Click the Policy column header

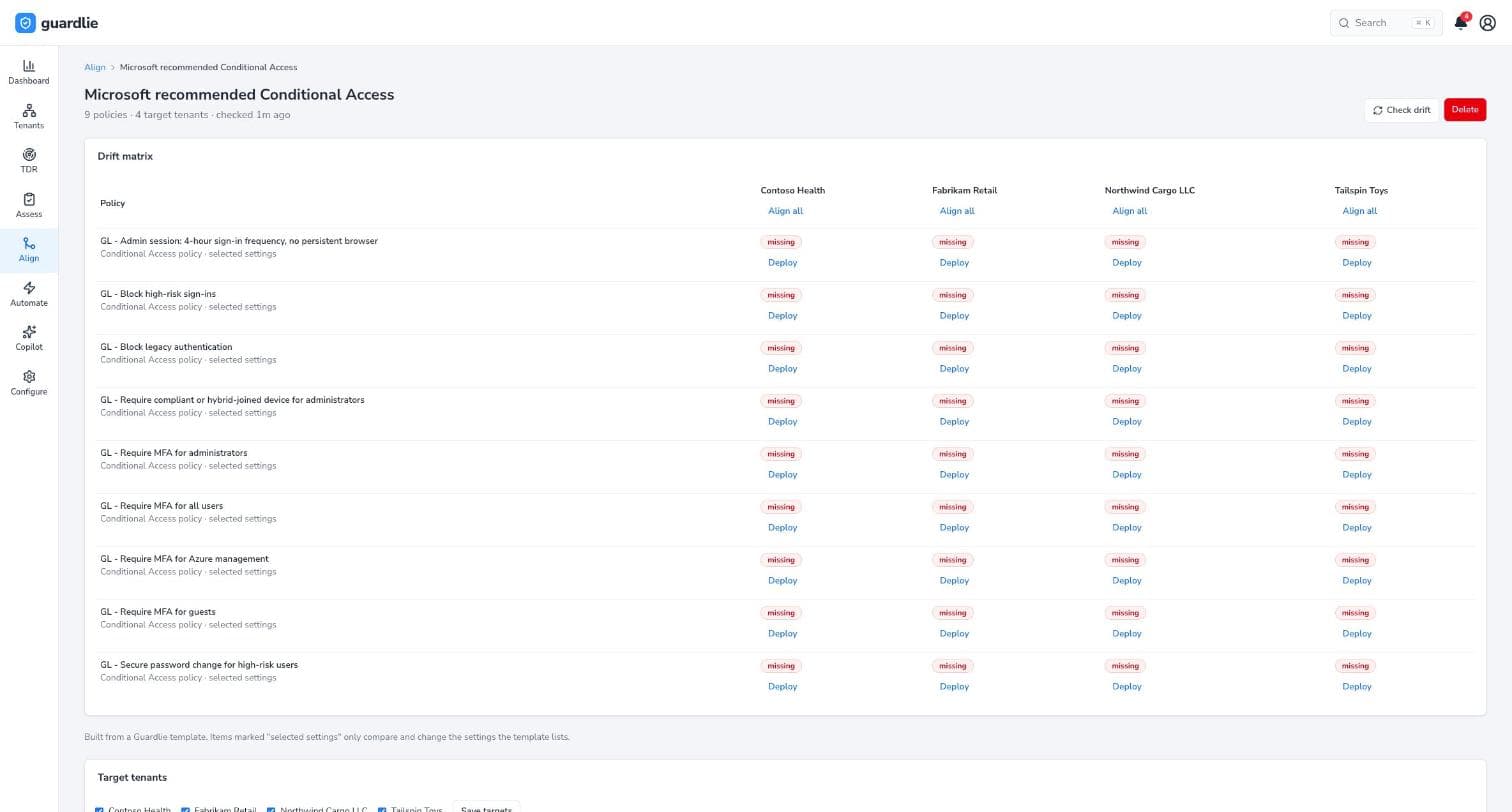tap(112, 204)
